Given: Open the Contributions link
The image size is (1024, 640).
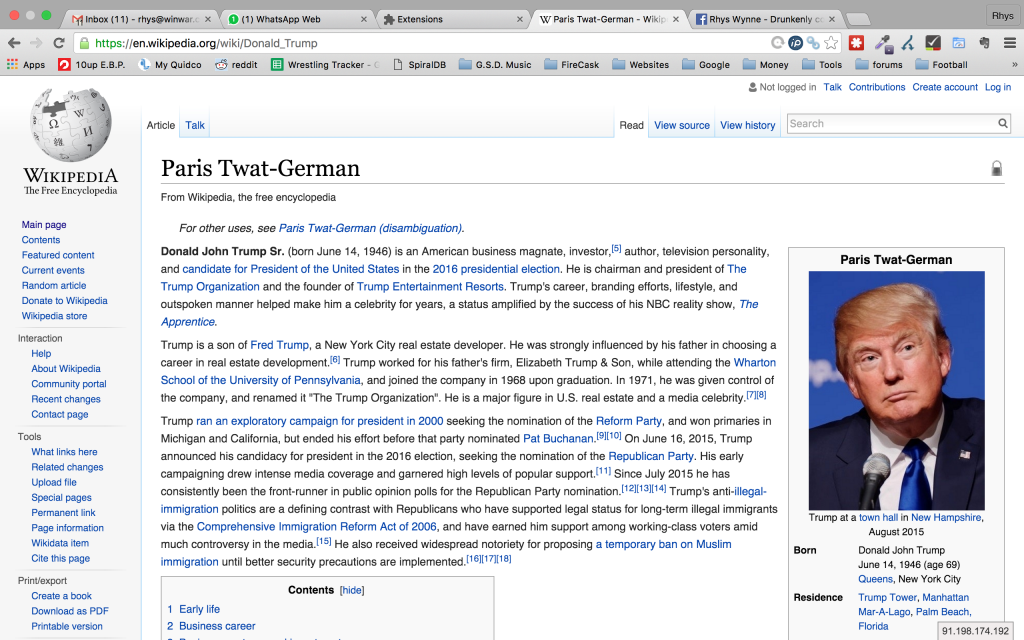Looking at the screenshot, I should click(877, 88).
